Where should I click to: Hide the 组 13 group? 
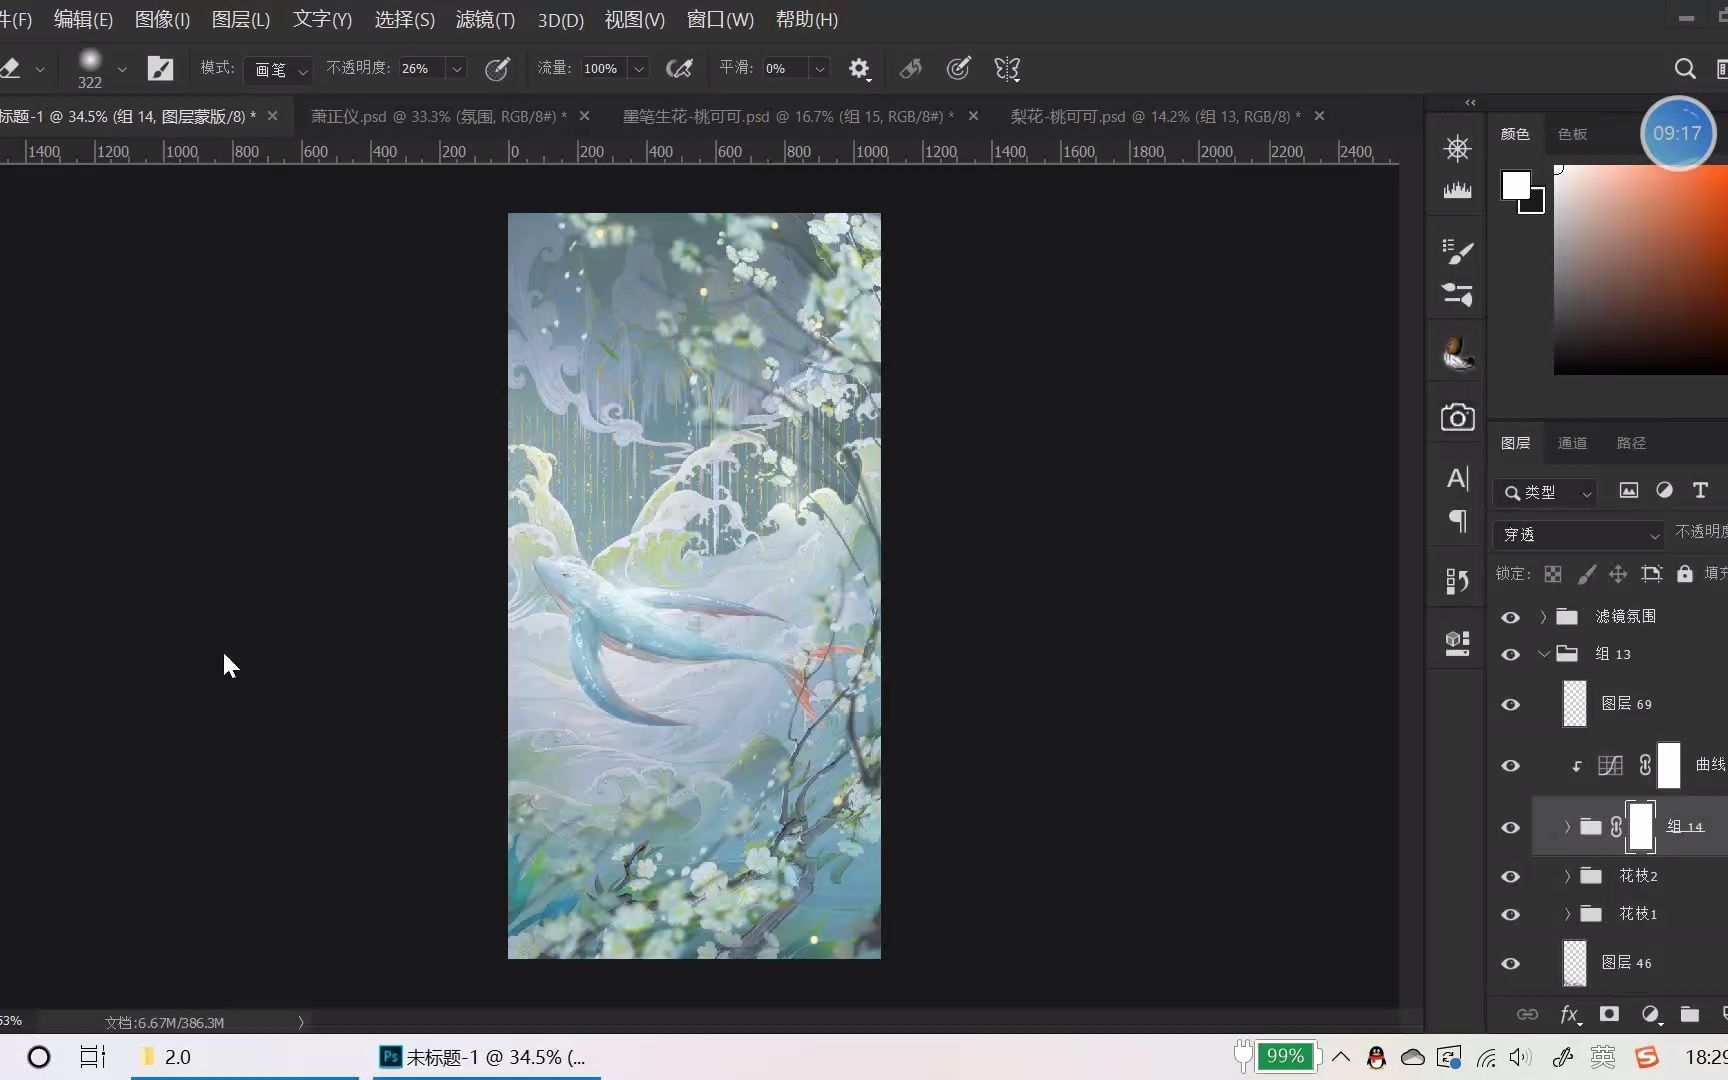click(x=1510, y=655)
